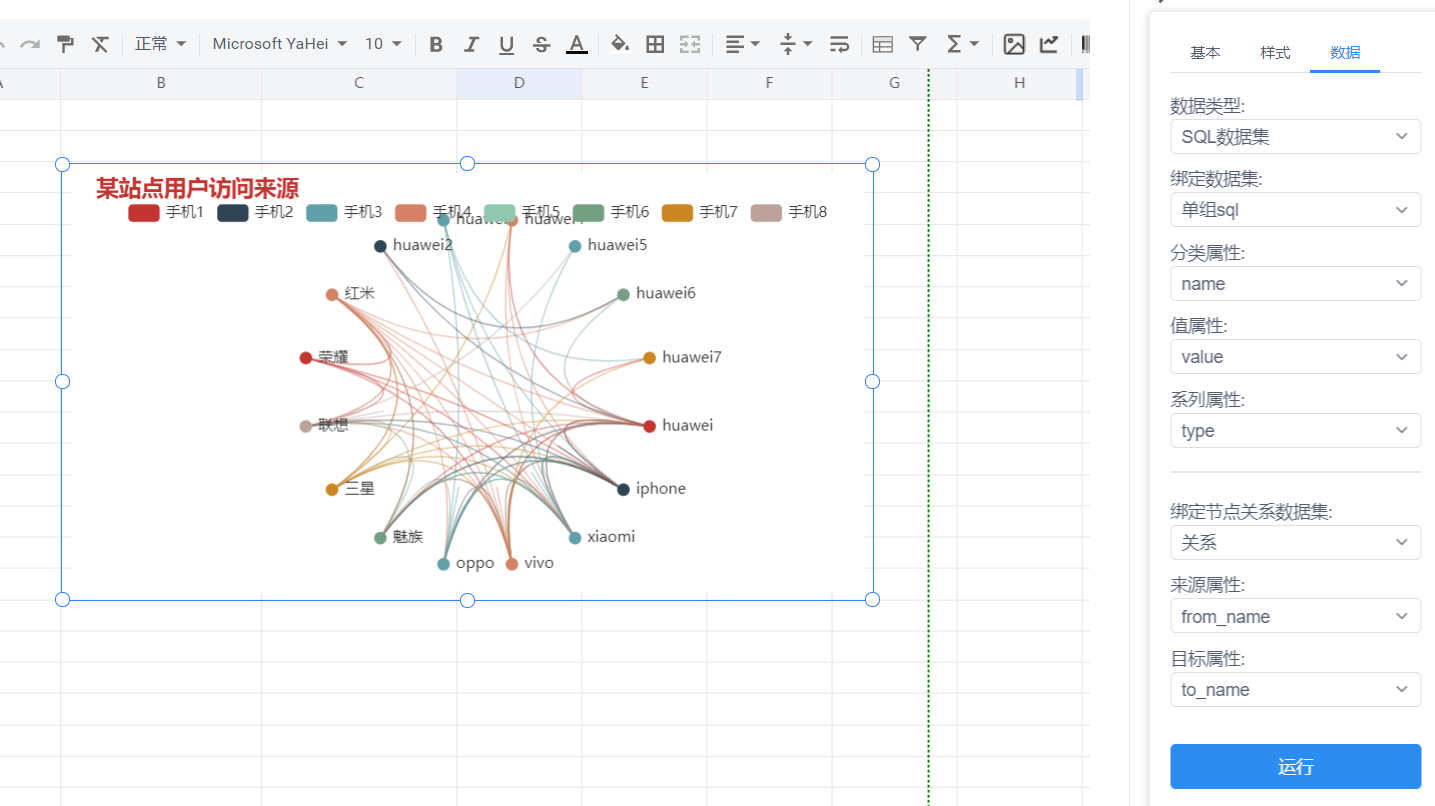This screenshot has width=1435, height=806.
Task: Open horizontal alignment options
Action: click(x=742, y=44)
